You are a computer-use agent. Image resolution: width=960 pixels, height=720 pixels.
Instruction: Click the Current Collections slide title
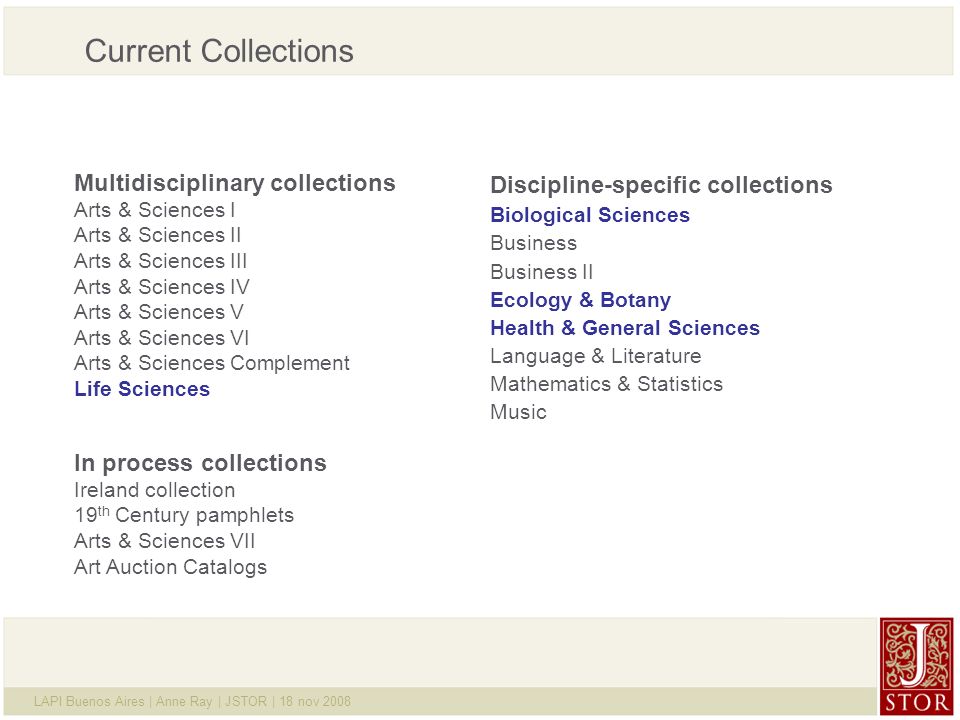click(219, 50)
